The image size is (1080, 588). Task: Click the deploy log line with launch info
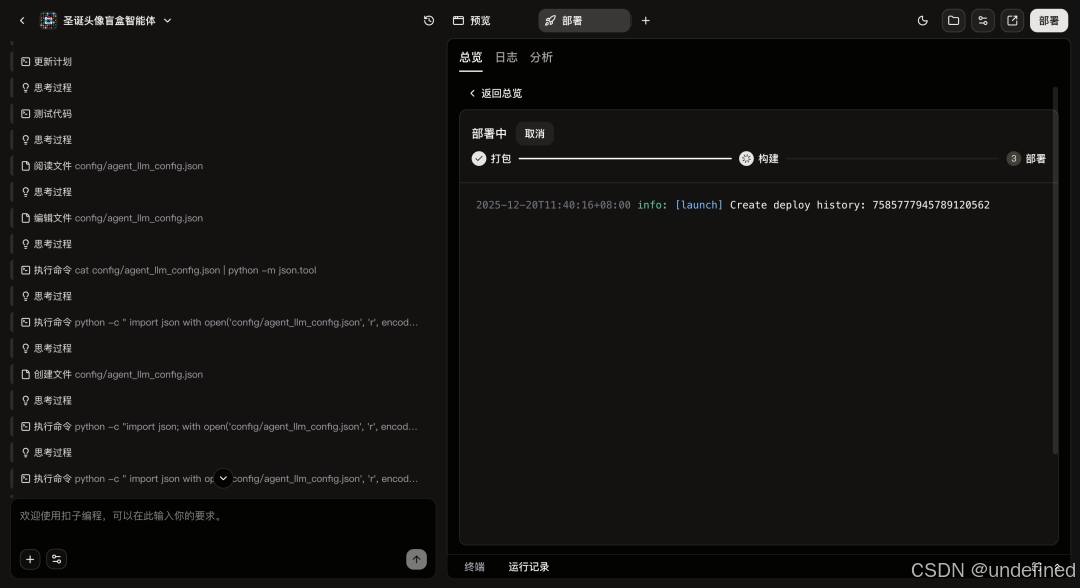(x=733, y=205)
